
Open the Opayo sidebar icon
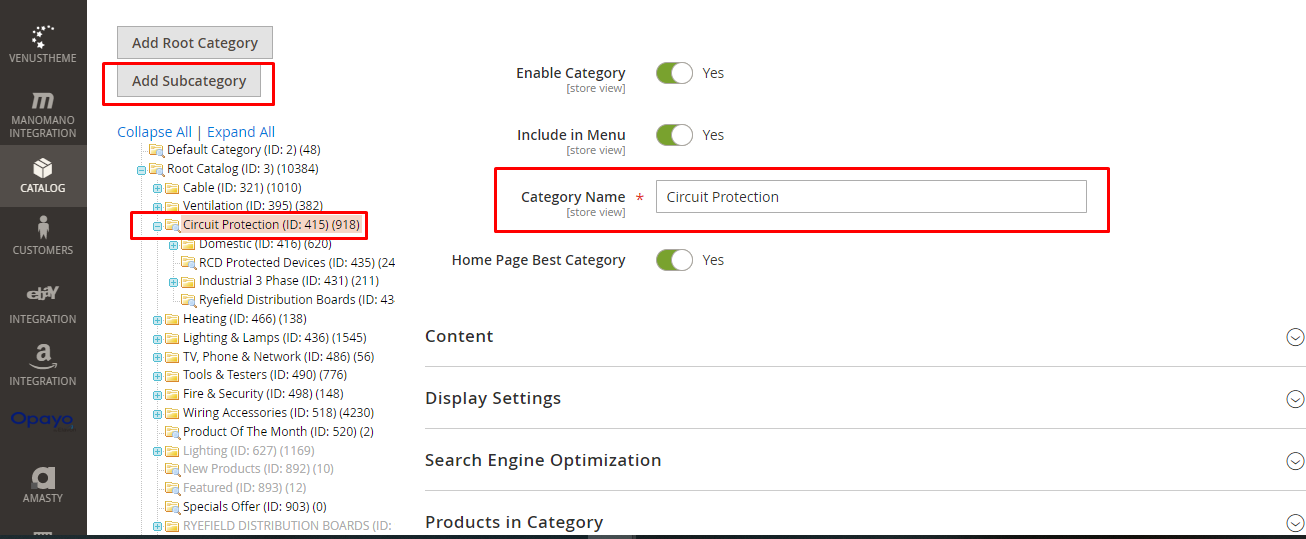pyautogui.click(x=43, y=420)
